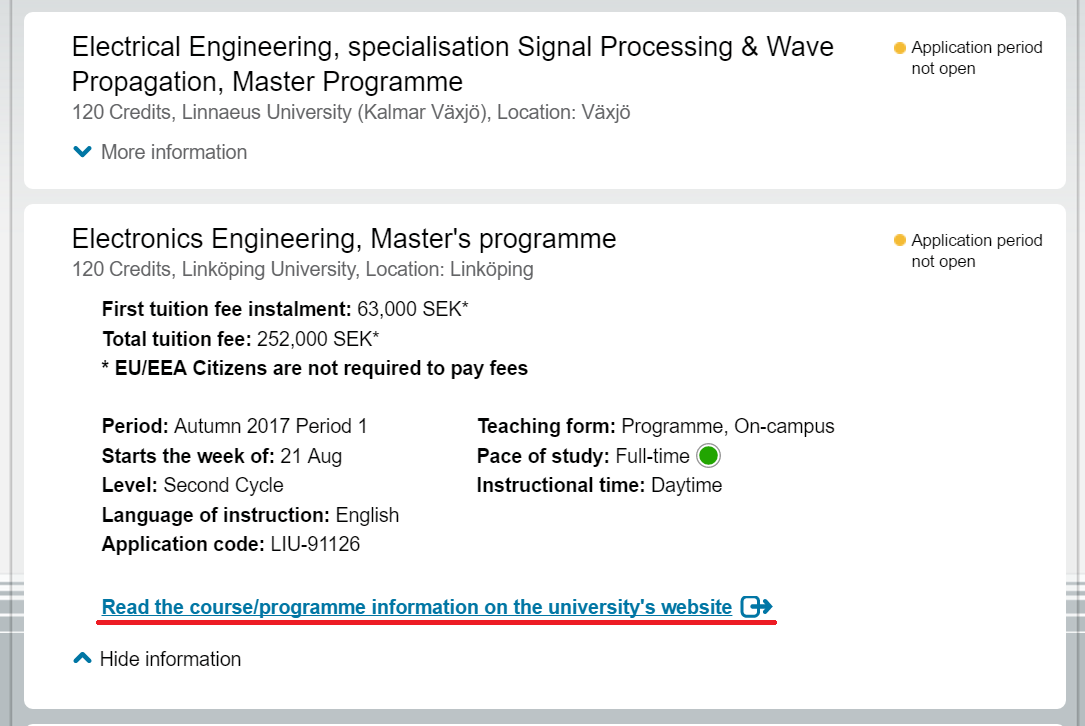Collapse details with Hide information

[170, 659]
